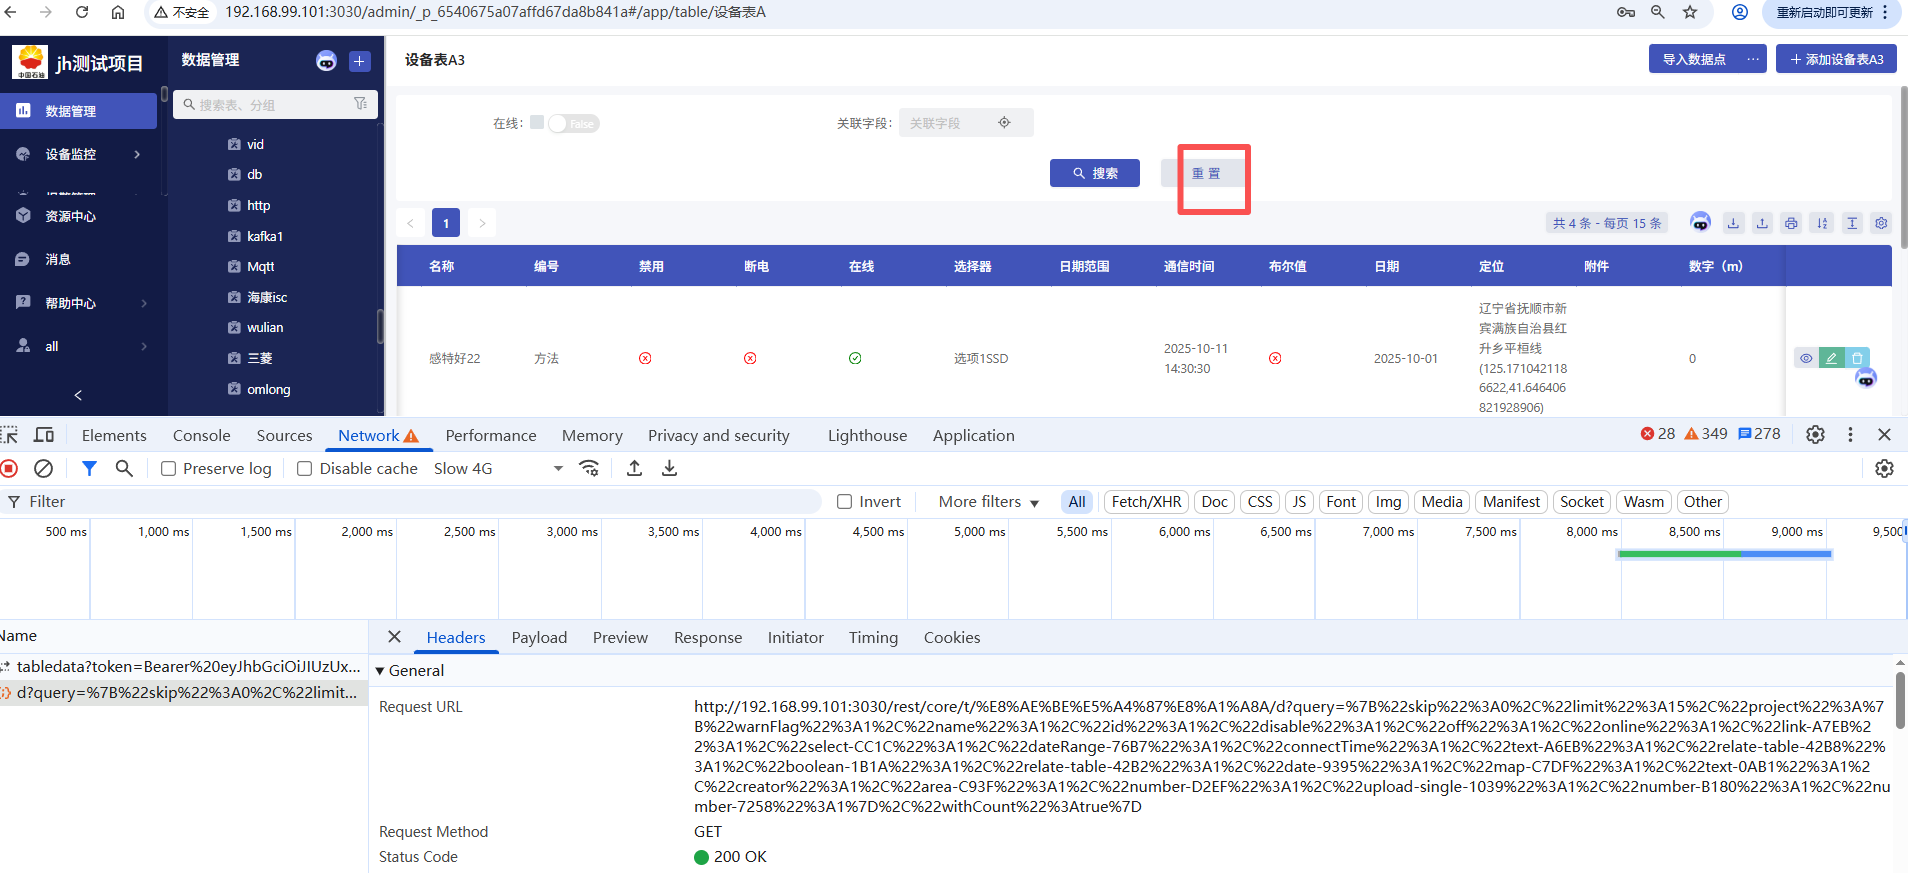Open the Slow 4G throttling dropdown
Screen dimensions: 1908x873
pyautogui.click(x=497, y=468)
